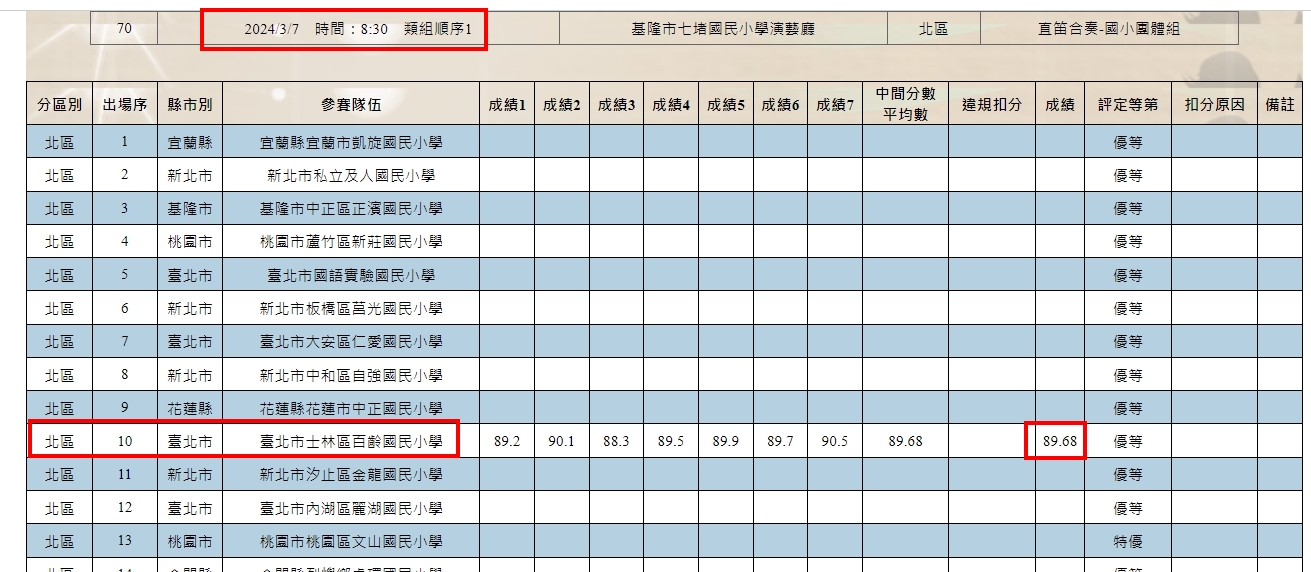Click 花蓮縣 county cell in row 9
Screen dimensions: 1311x572
click(x=190, y=408)
